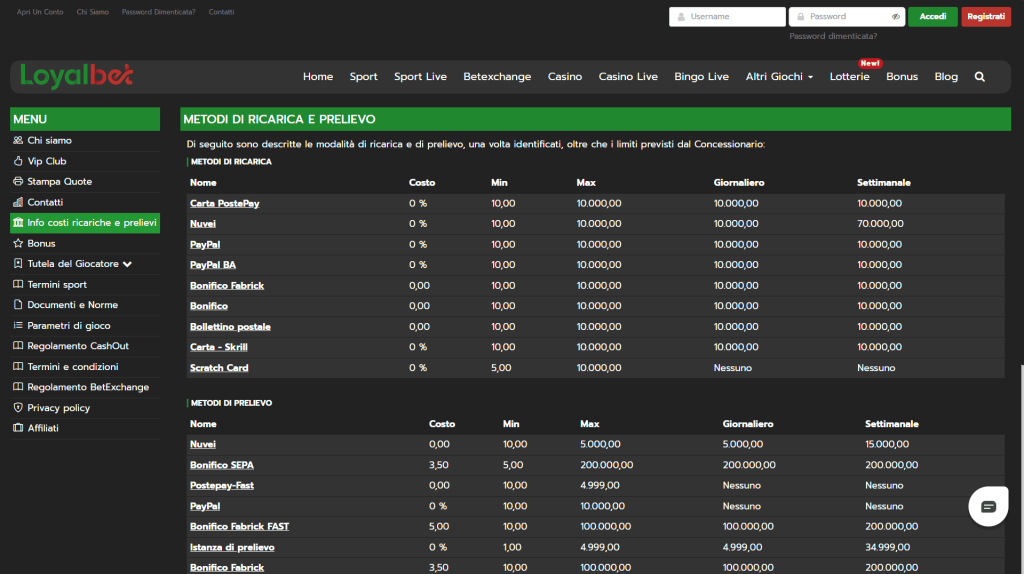Viewport: 1024px width, 574px height.
Task: Expand the Altri Giochi dropdown menu
Action: tap(779, 77)
